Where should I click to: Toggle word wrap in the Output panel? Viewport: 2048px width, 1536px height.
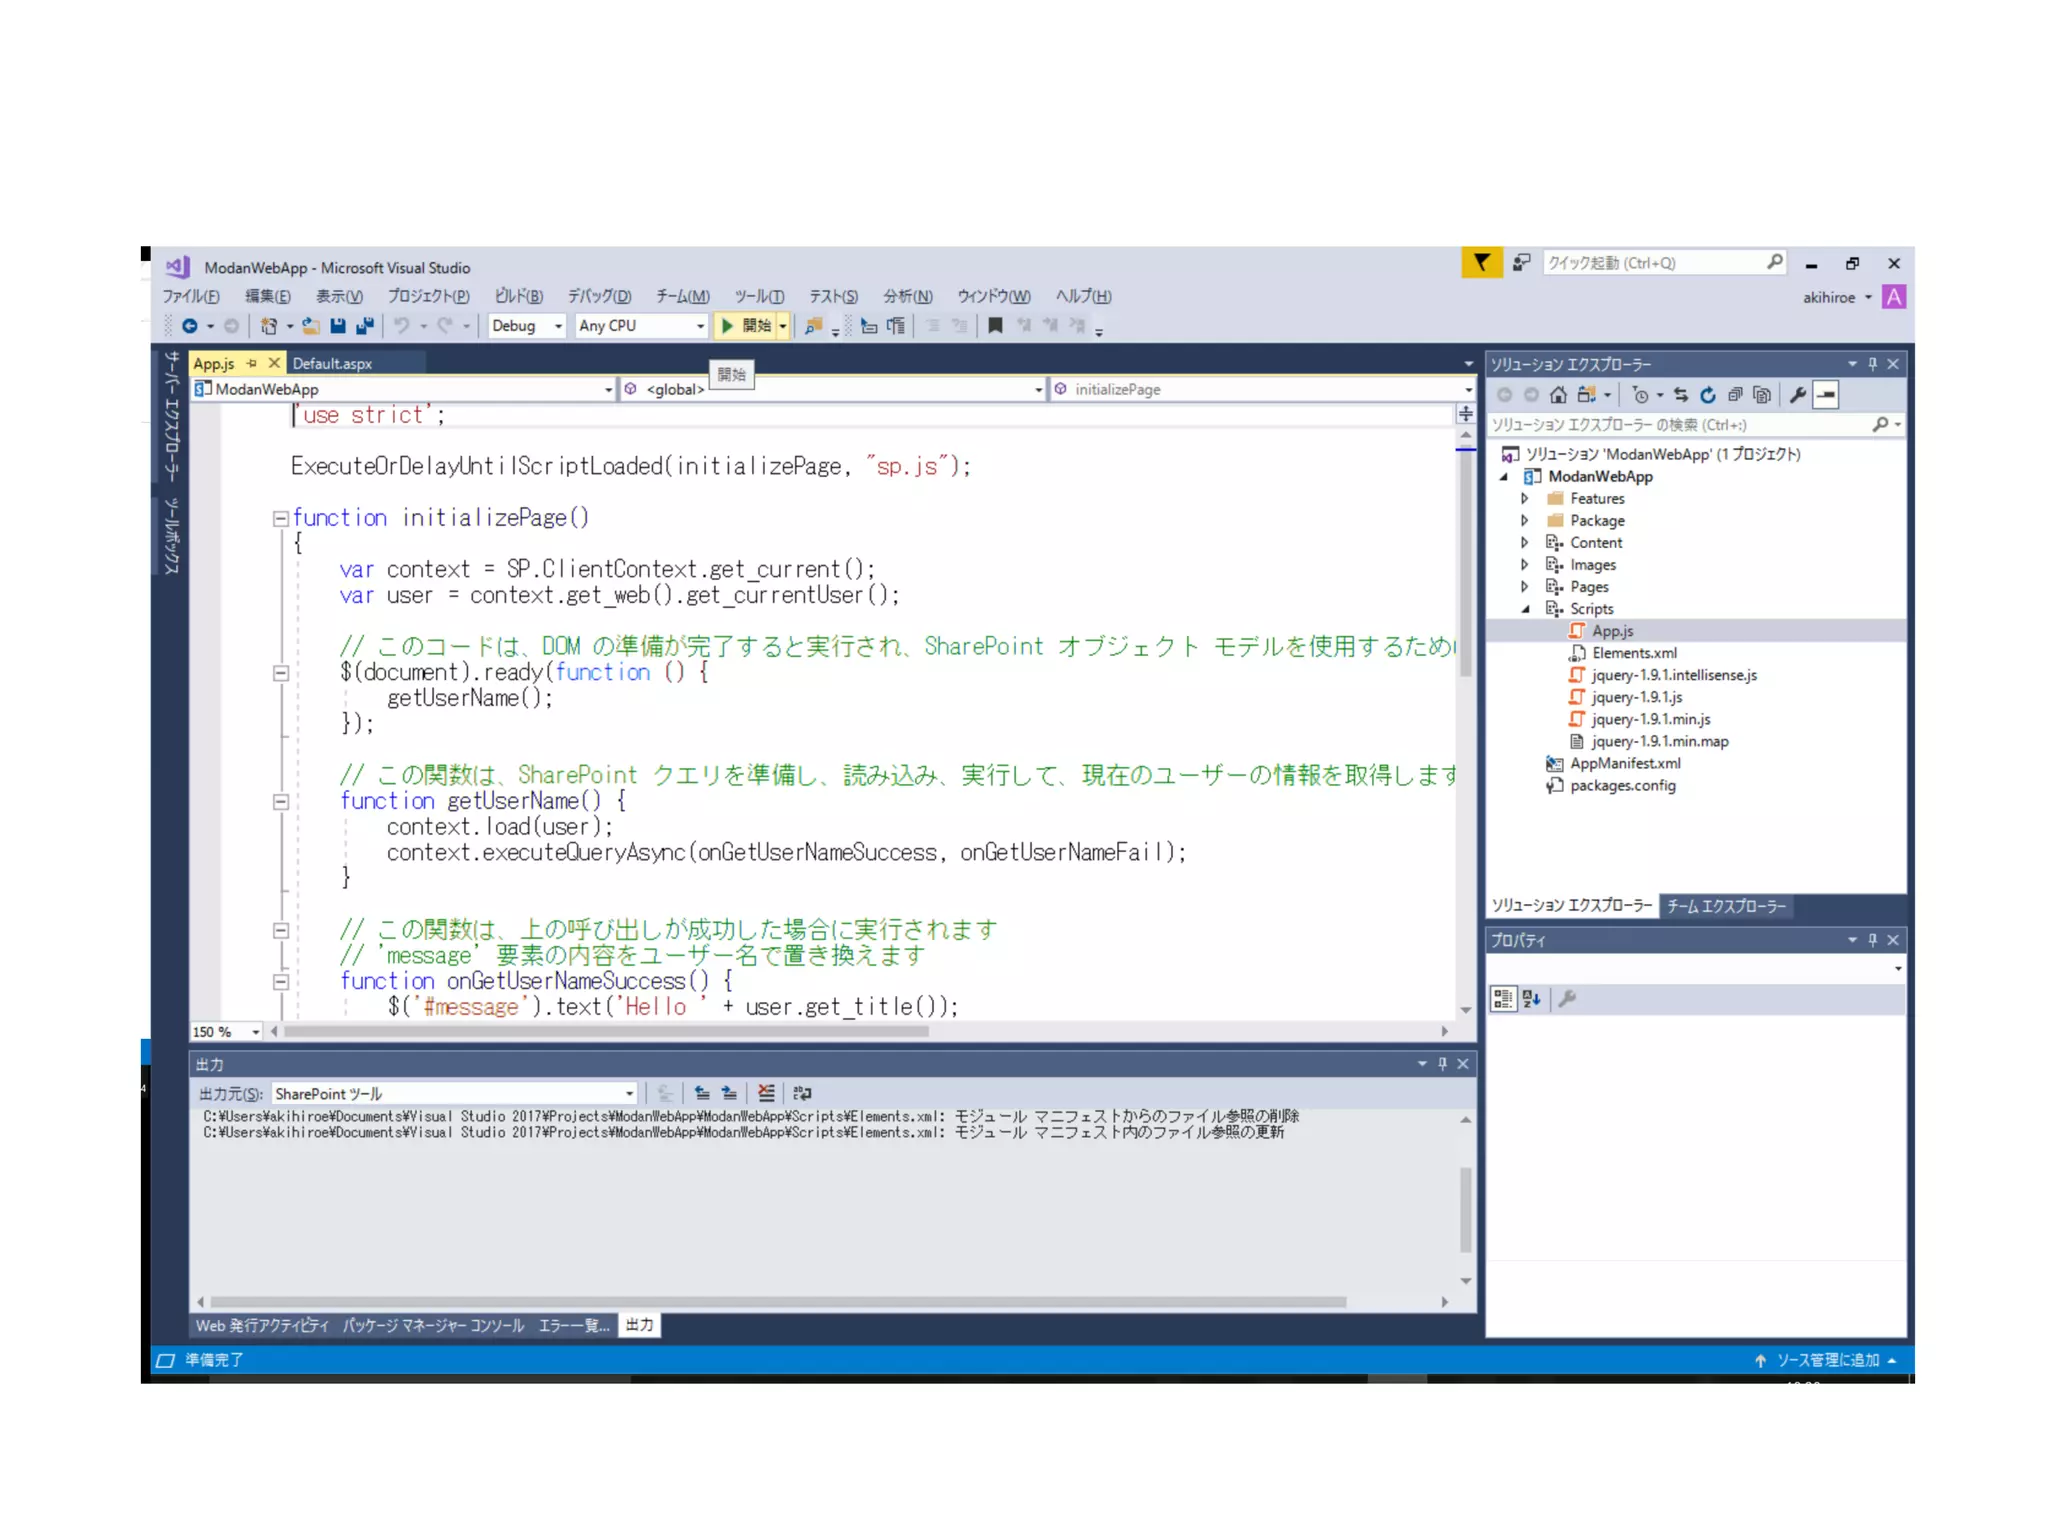point(802,1093)
